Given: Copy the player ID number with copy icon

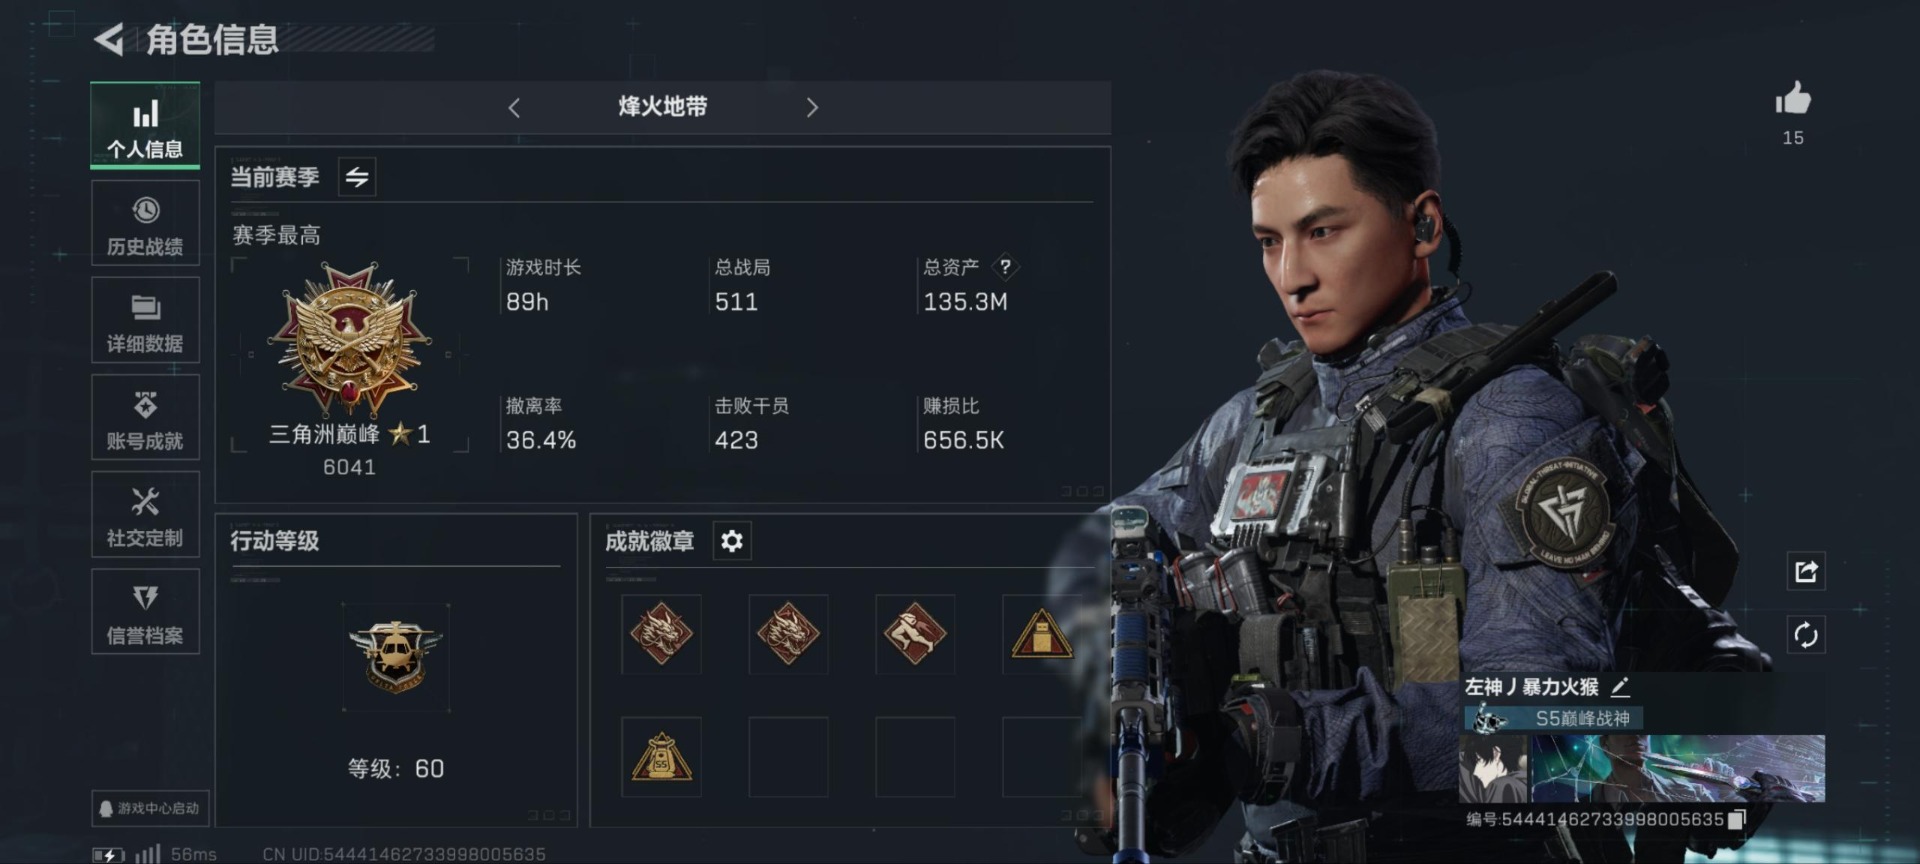Looking at the screenshot, I should (x=1737, y=820).
